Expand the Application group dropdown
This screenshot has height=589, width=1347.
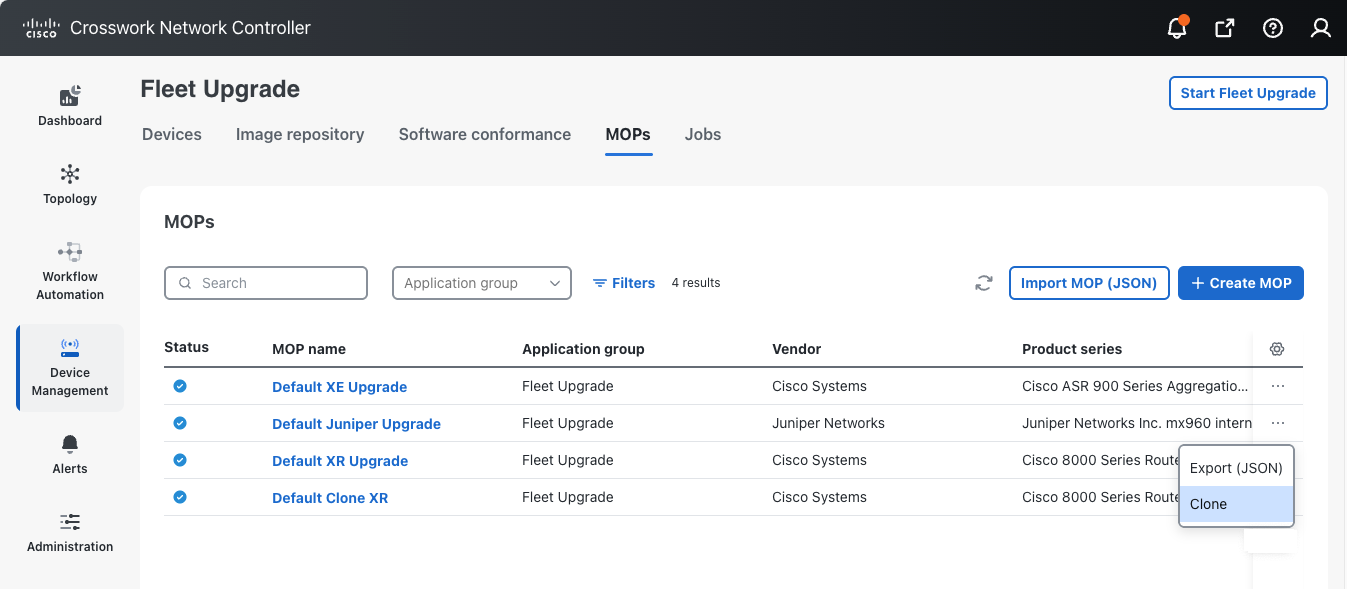pyautogui.click(x=481, y=283)
